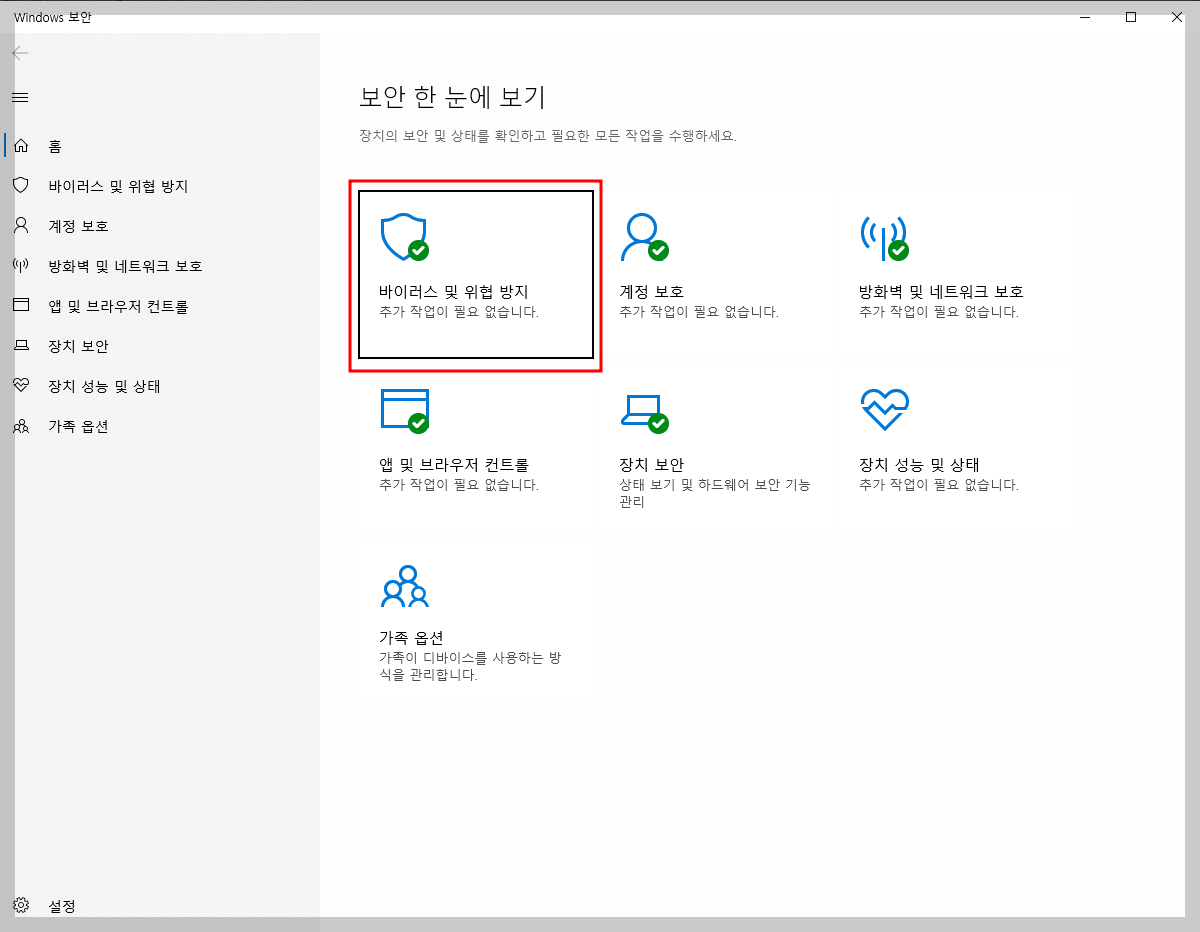This screenshot has width=1200, height=932.
Task: Click the heart monitor icon on 장치 성능 tile
Action: coord(884,410)
